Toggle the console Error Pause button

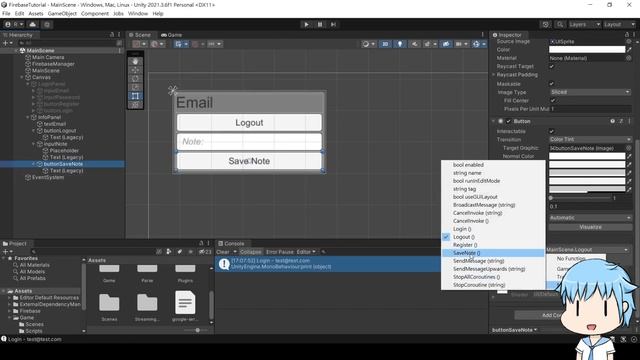click(280, 252)
